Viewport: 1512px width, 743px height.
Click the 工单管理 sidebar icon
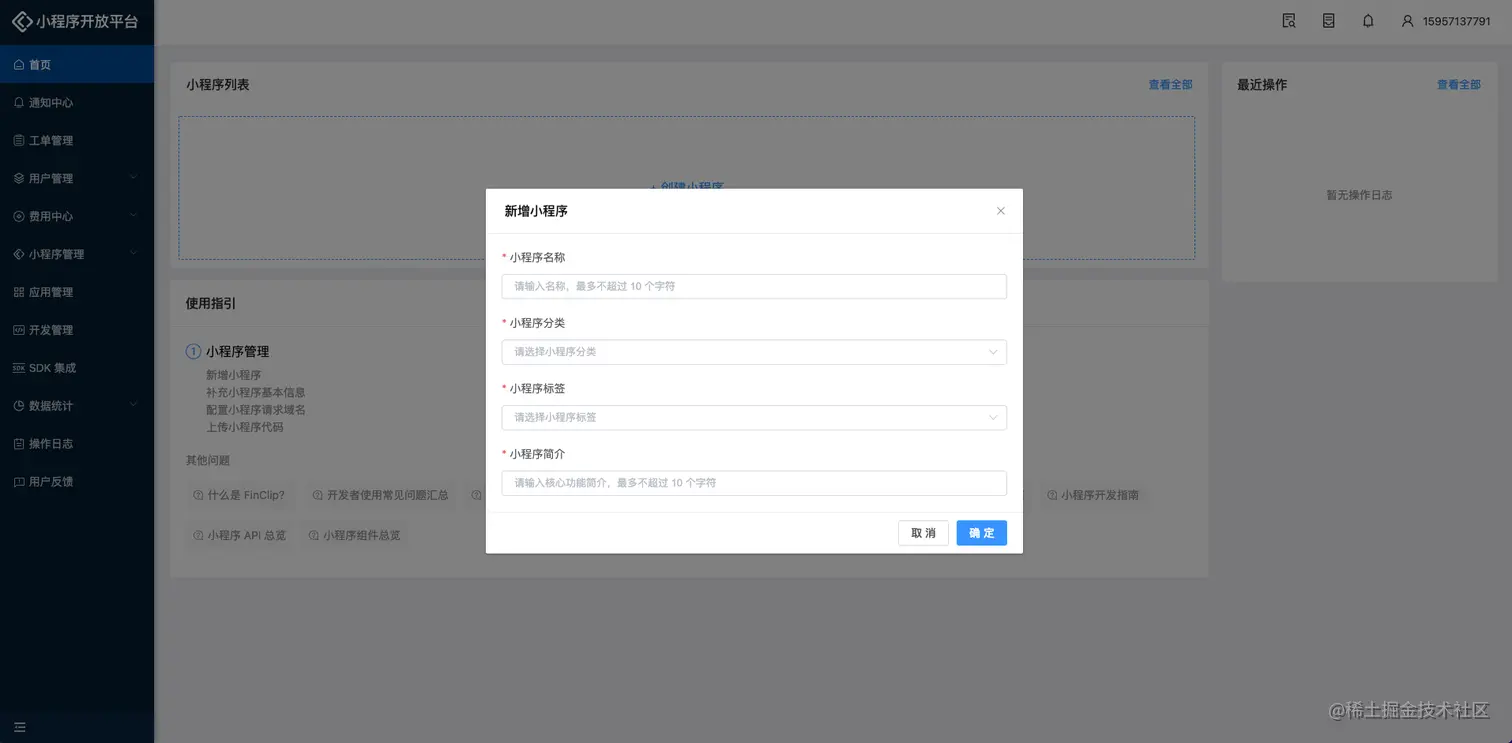click(19, 140)
